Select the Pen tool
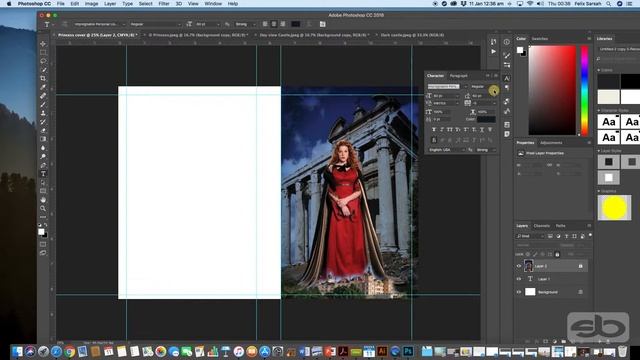This screenshot has height=360, width=640. [43, 165]
